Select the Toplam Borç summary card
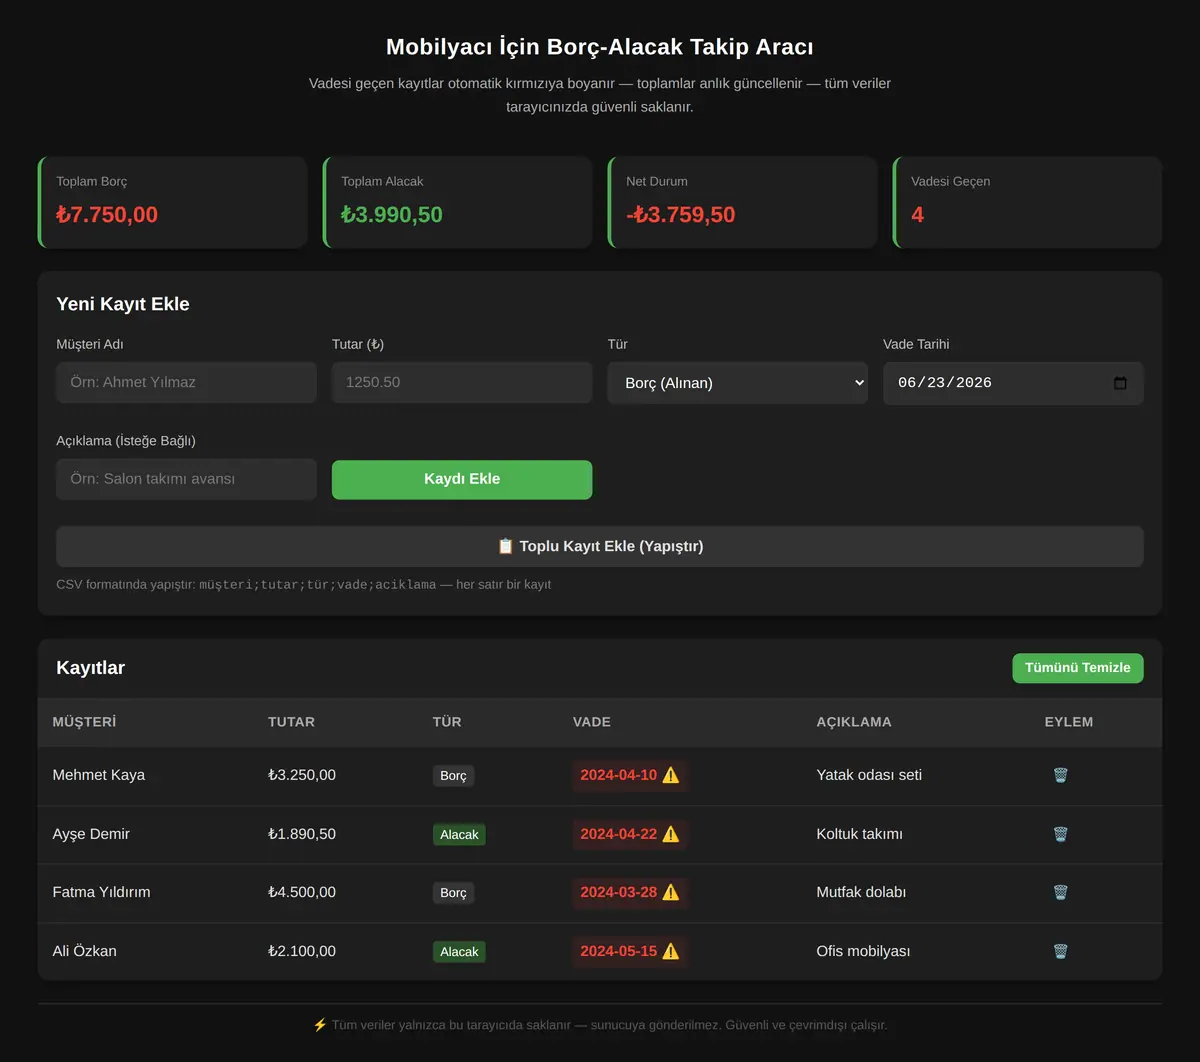 coord(172,202)
